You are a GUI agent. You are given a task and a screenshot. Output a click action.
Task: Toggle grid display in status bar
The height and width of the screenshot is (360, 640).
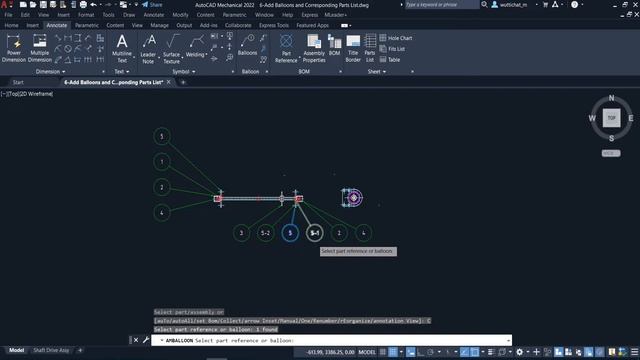[x=382, y=352]
